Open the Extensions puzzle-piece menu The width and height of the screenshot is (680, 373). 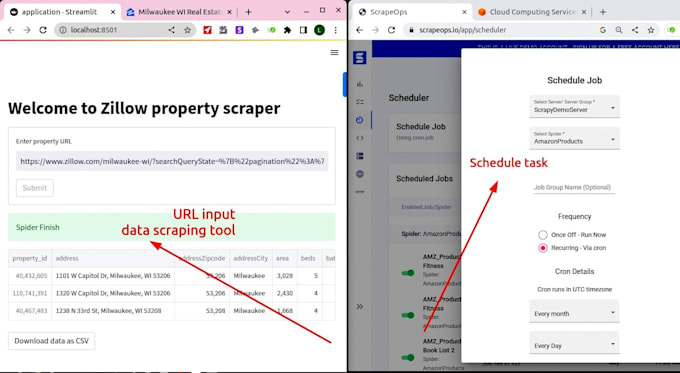click(287, 30)
